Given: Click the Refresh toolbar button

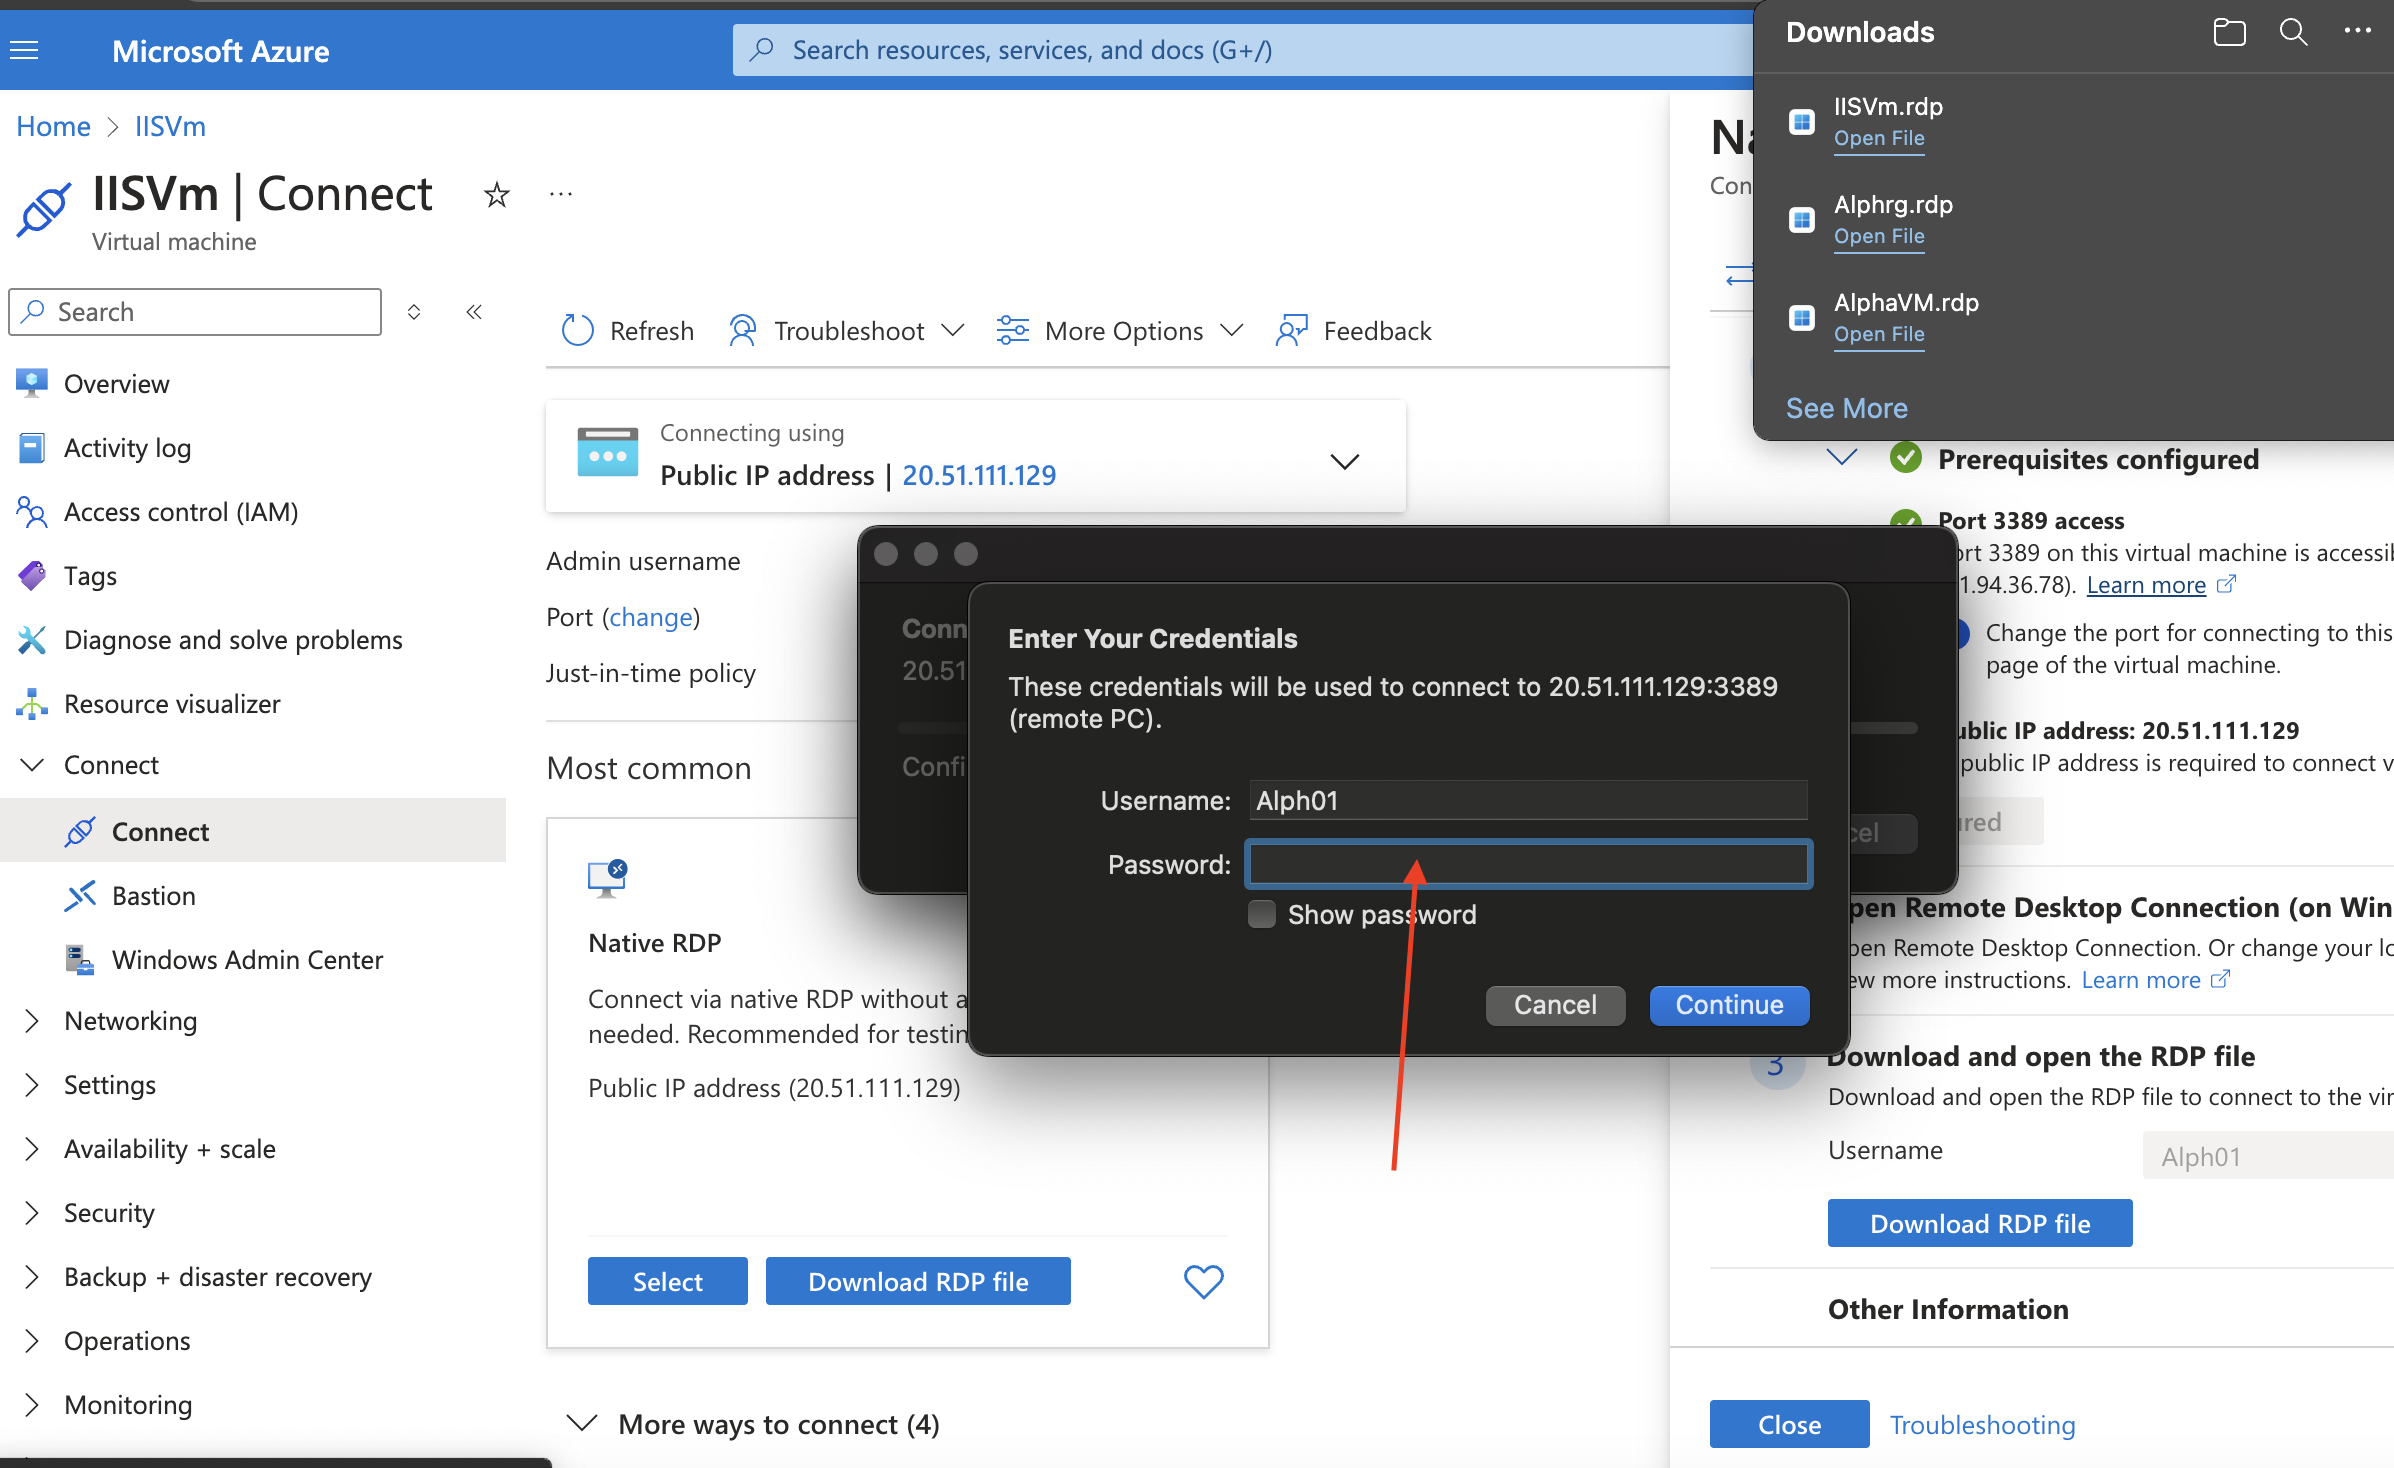Looking at the screenshot, I should 628,331.
